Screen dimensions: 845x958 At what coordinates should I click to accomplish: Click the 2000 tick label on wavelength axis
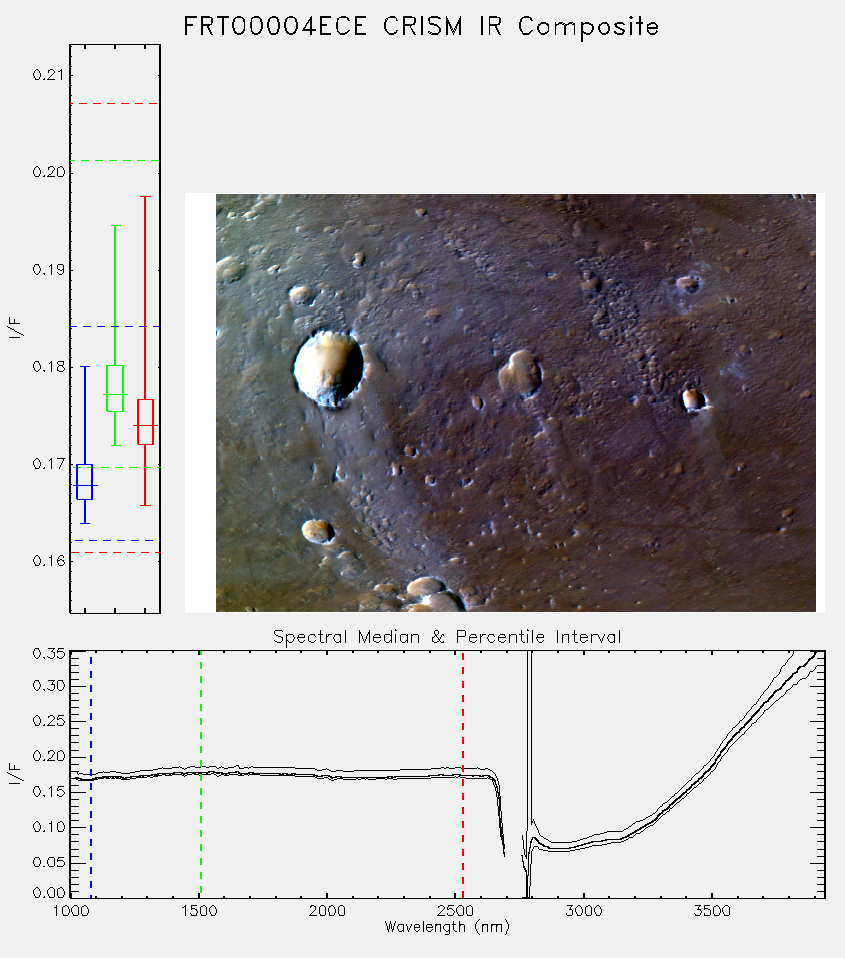point(327,911)
